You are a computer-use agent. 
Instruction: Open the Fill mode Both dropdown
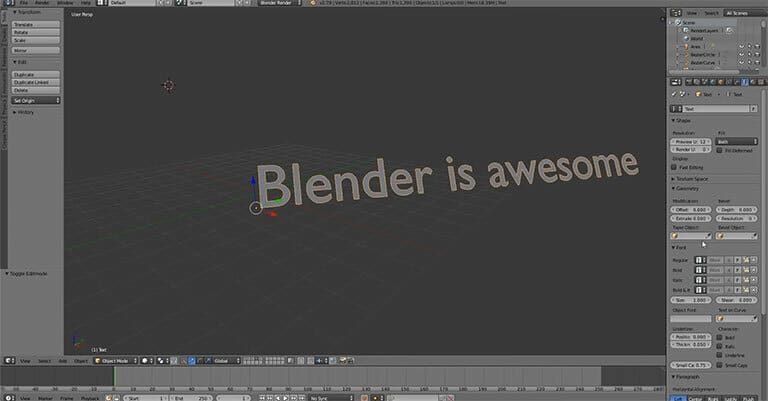(737, 142)
